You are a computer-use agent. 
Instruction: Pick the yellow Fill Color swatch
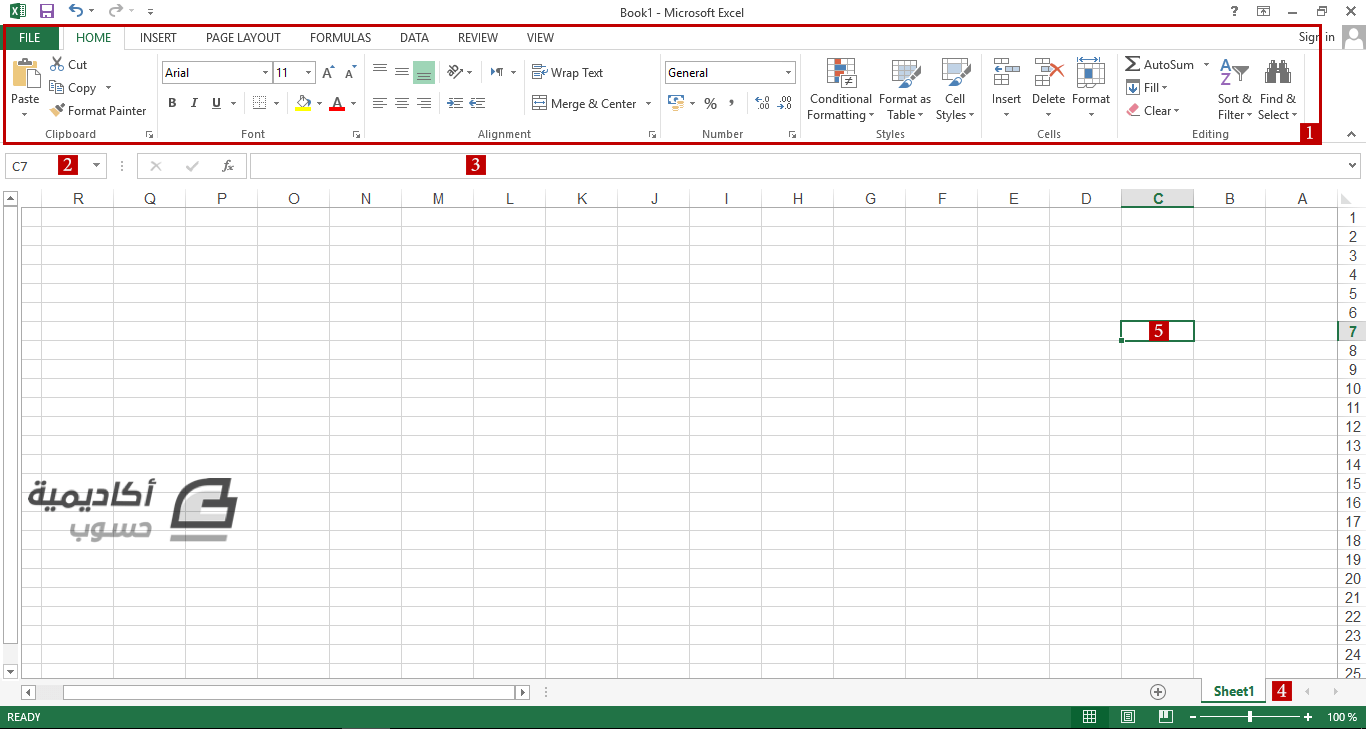[304, 103]
